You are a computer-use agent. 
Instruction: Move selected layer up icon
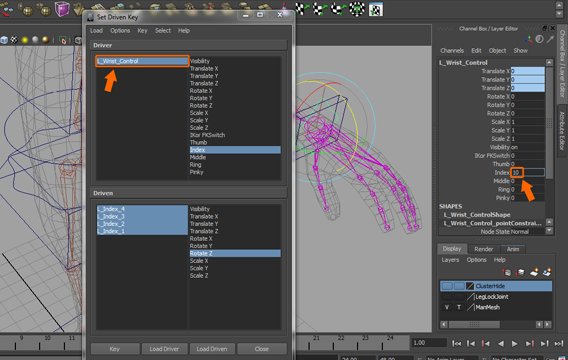[x=506, y=272]
